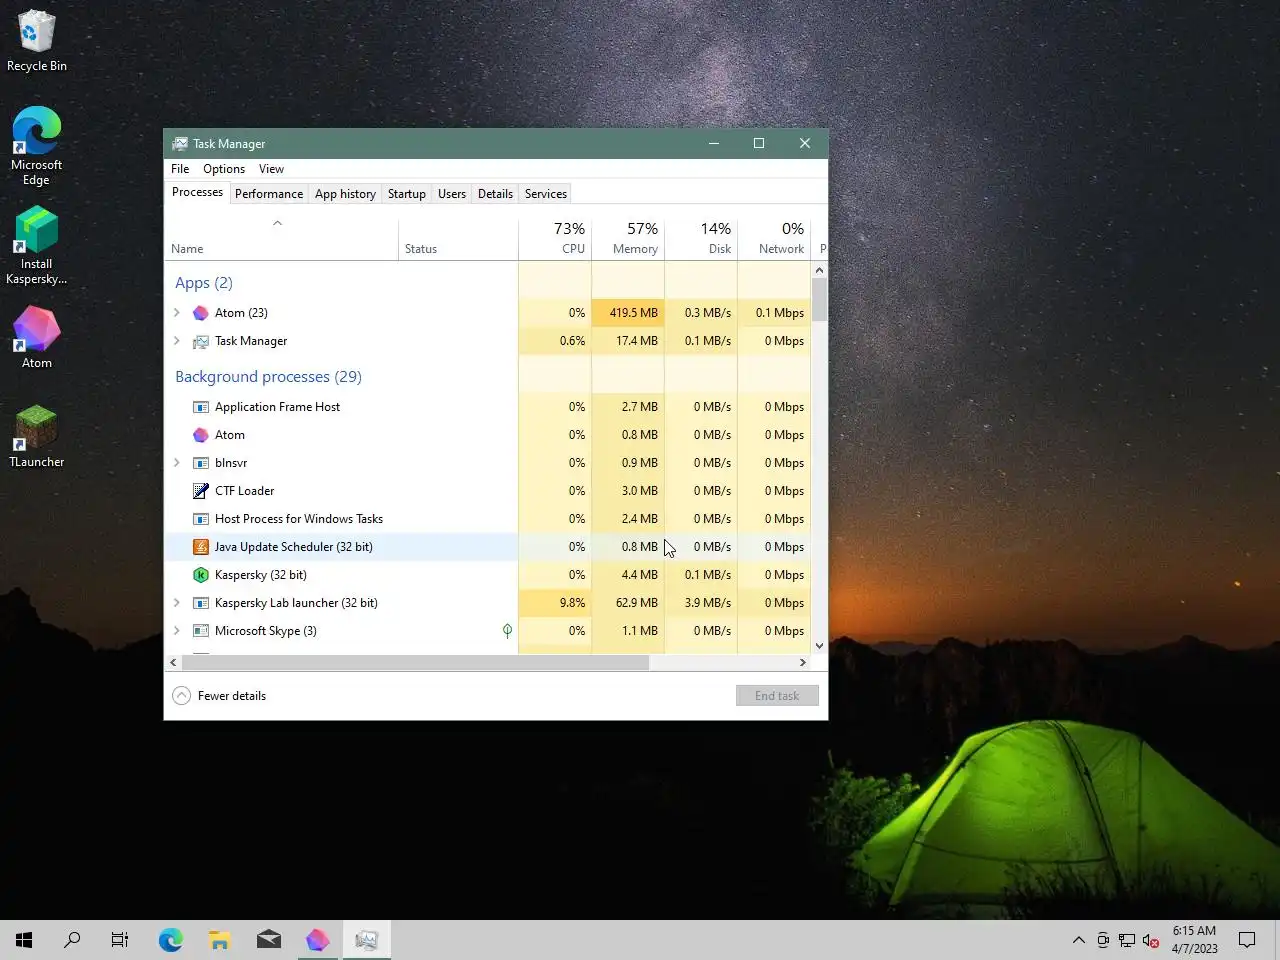The width and height of the screenshot is (1280, 960).
Task: Click the horizontal scrollbar left arrow
Action: [x=173, y=663]
